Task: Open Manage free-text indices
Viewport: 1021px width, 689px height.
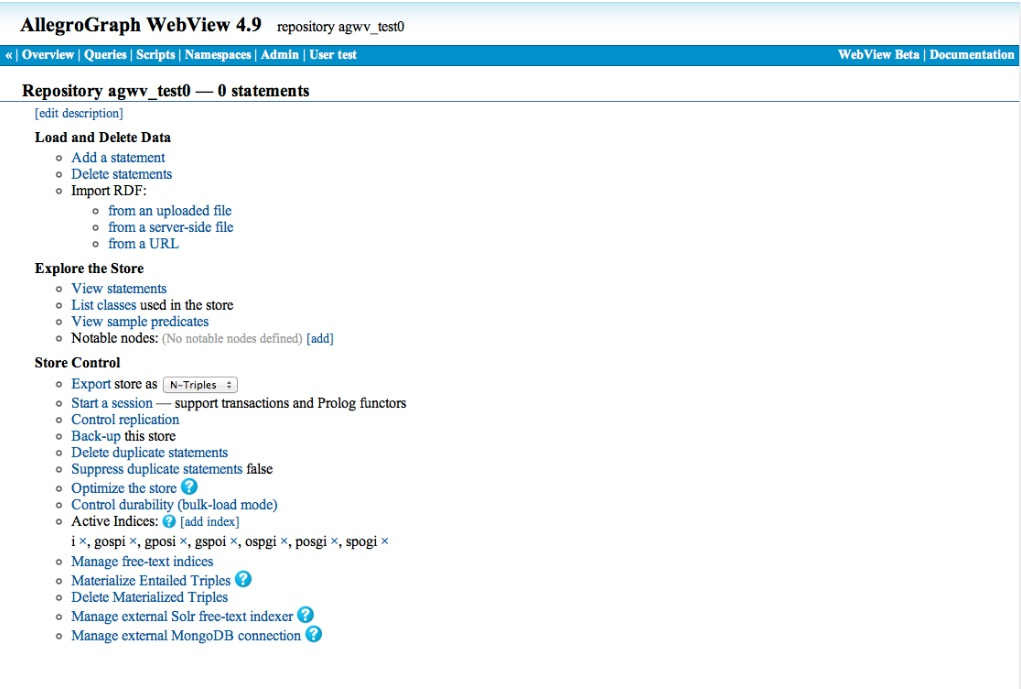Action: tap(142, 561)
